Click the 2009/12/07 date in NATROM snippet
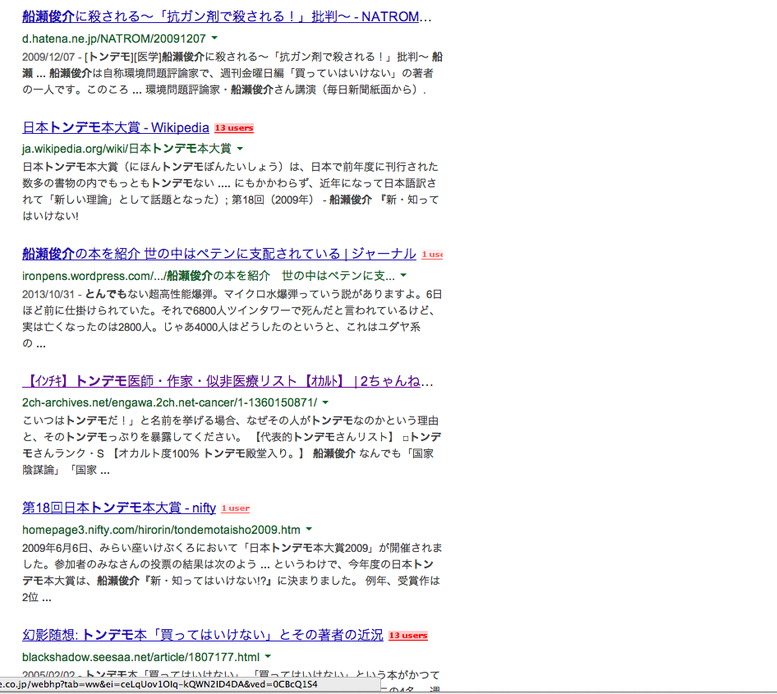This screenshot has height=694, width=777. point(48,57)
